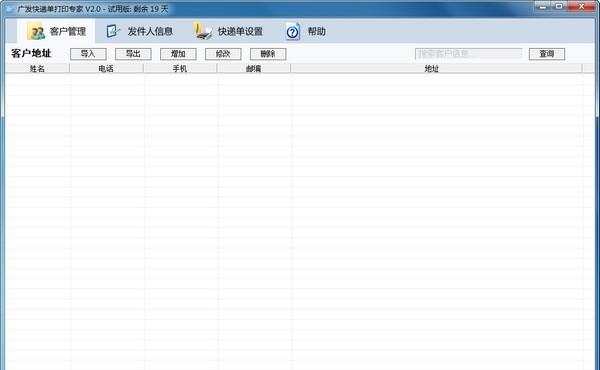Click the 发件人信息 edit icon
The image size is (600, 370).
coord(113,31)
